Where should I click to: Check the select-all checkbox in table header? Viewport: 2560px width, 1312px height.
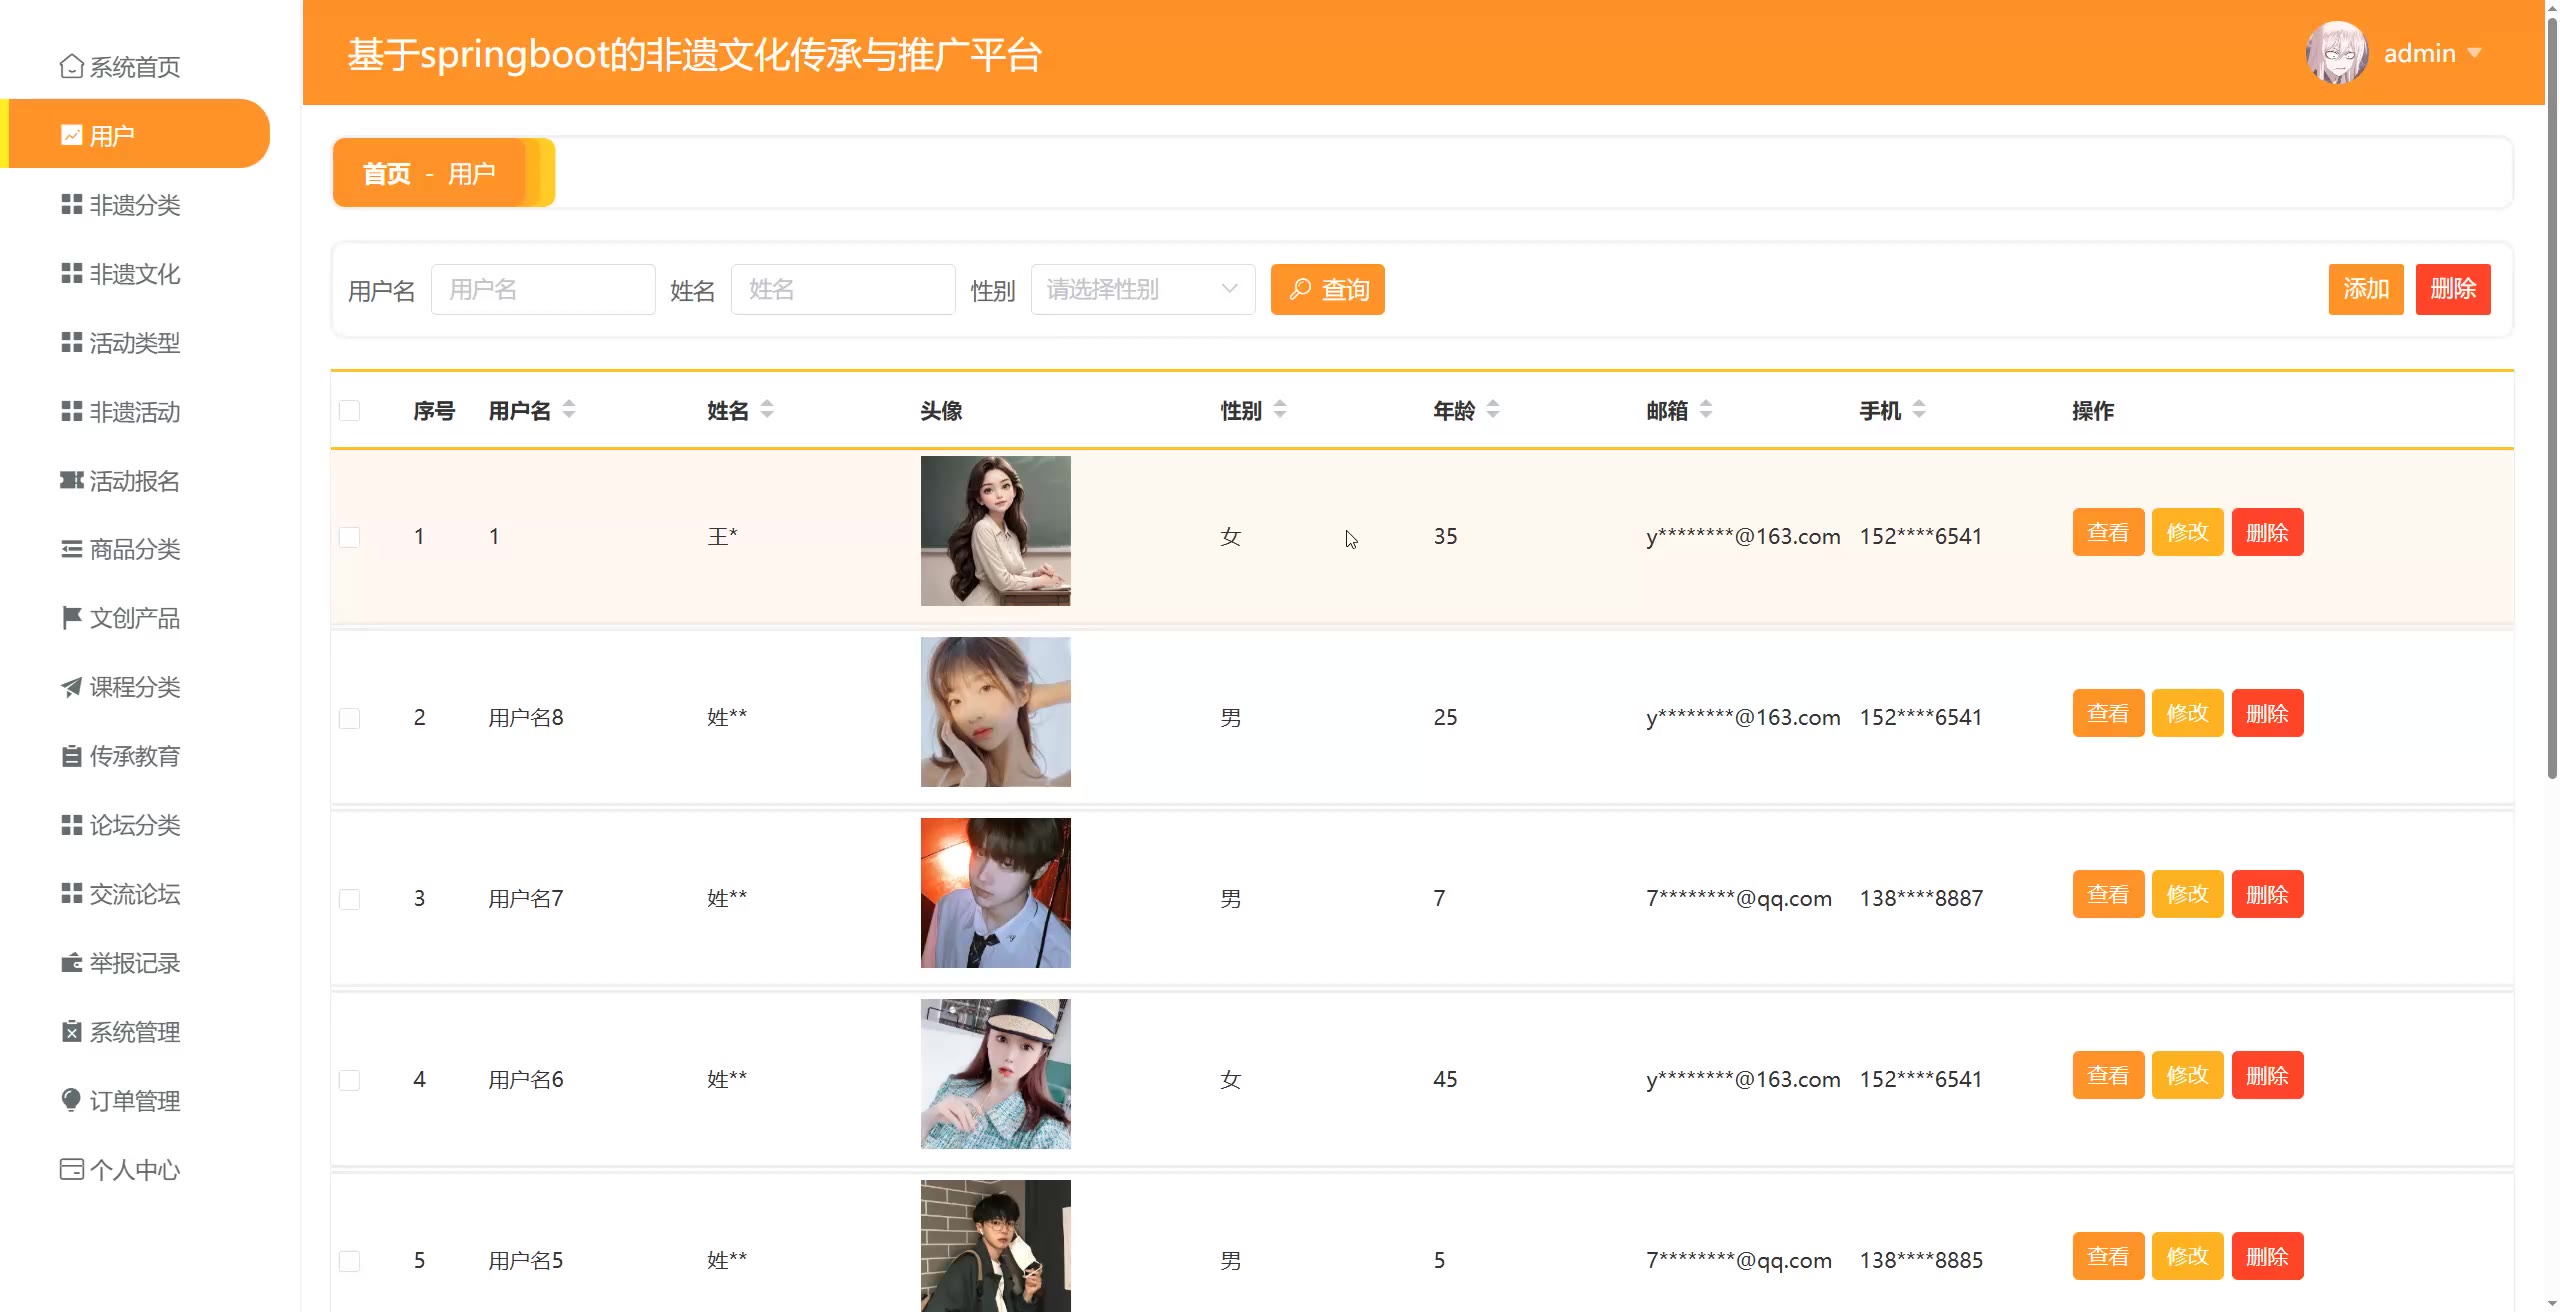(x=349, y=411)
